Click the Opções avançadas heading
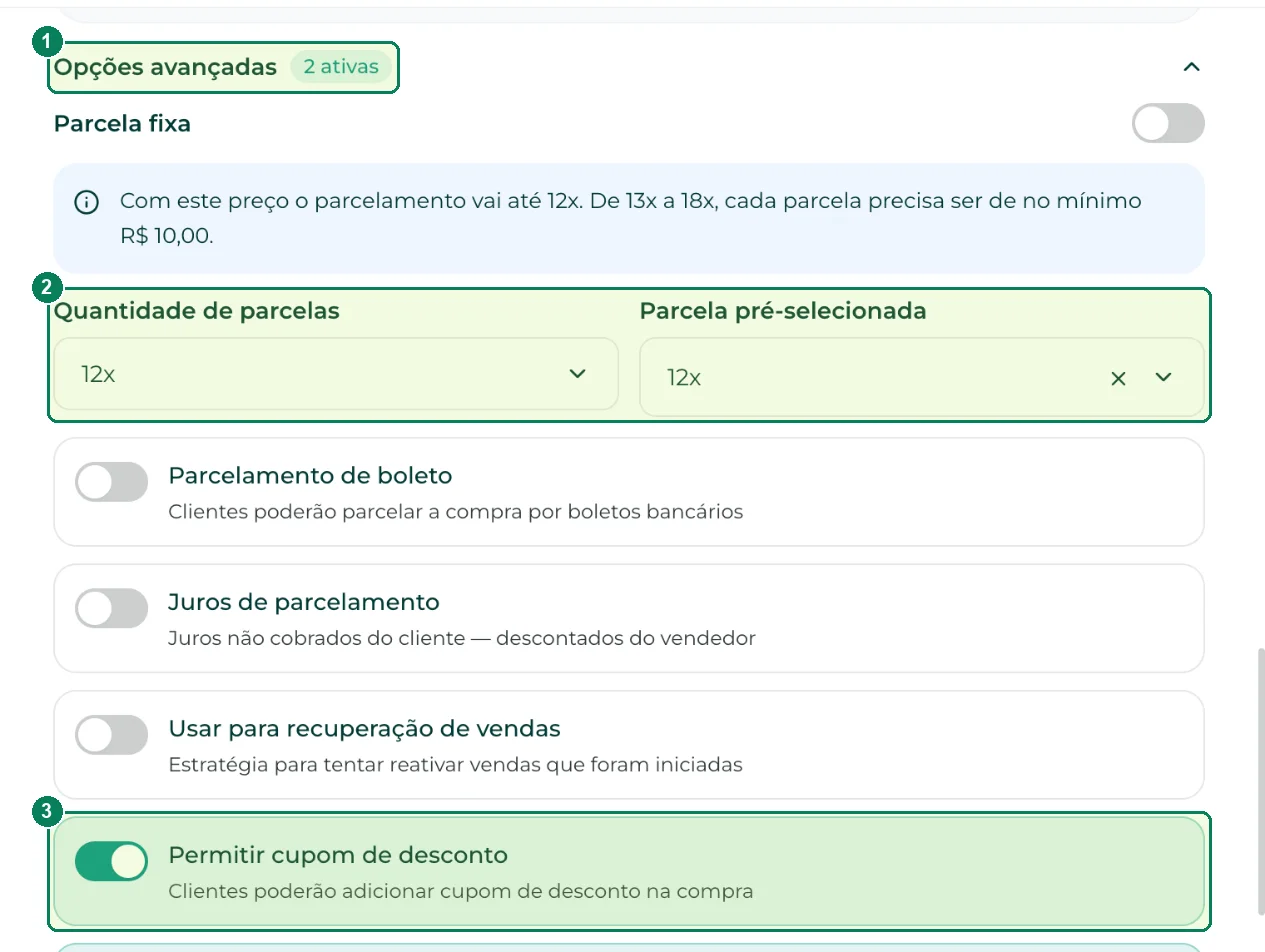1265x952 pixels. 165,67
